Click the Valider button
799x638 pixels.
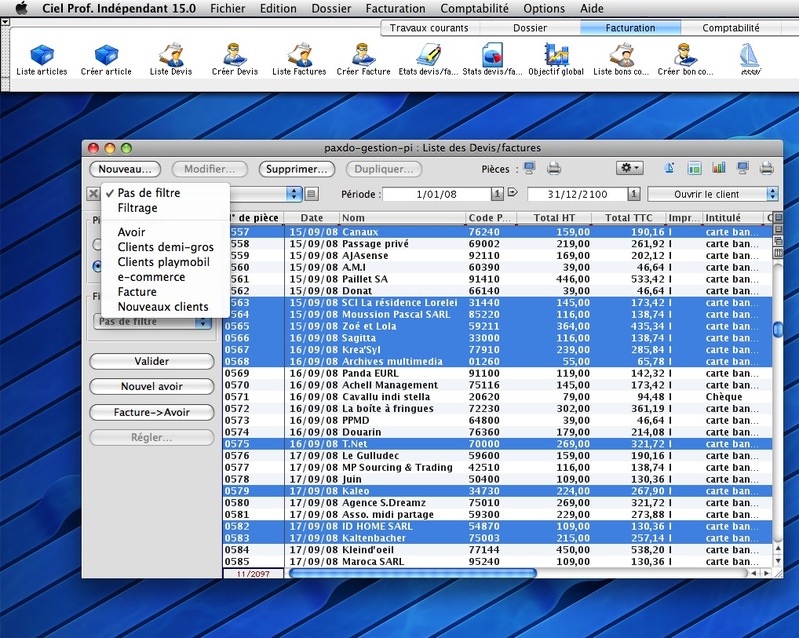(x=152, y=361)
